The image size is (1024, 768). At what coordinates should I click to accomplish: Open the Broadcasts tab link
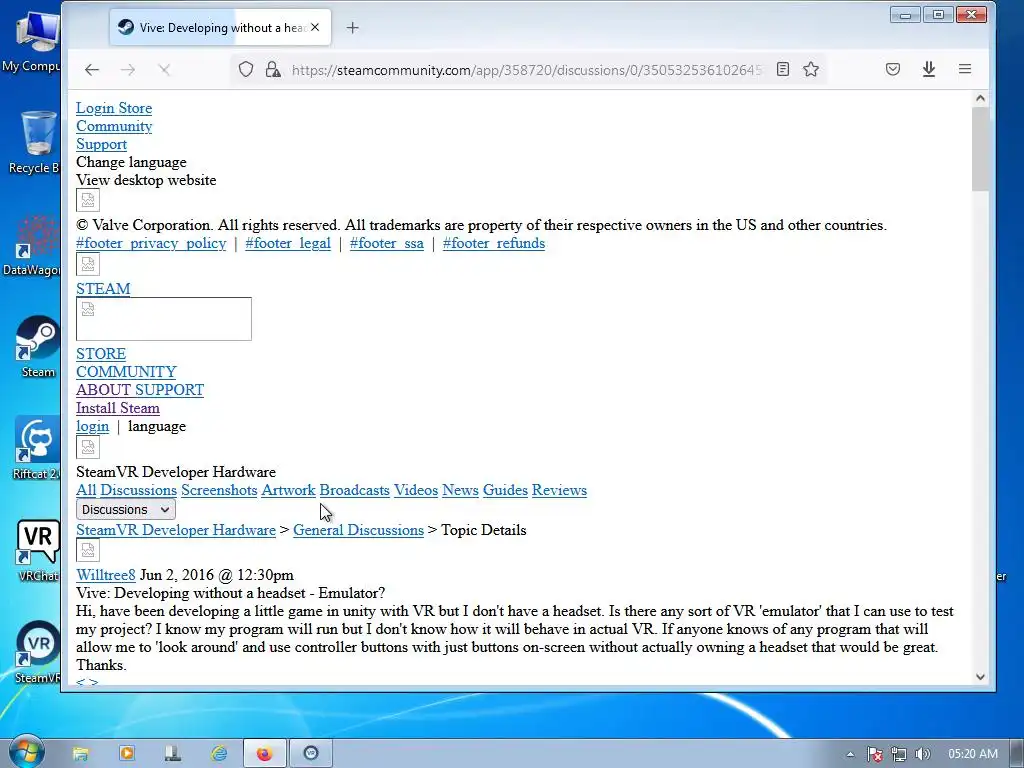pos(354,490)
